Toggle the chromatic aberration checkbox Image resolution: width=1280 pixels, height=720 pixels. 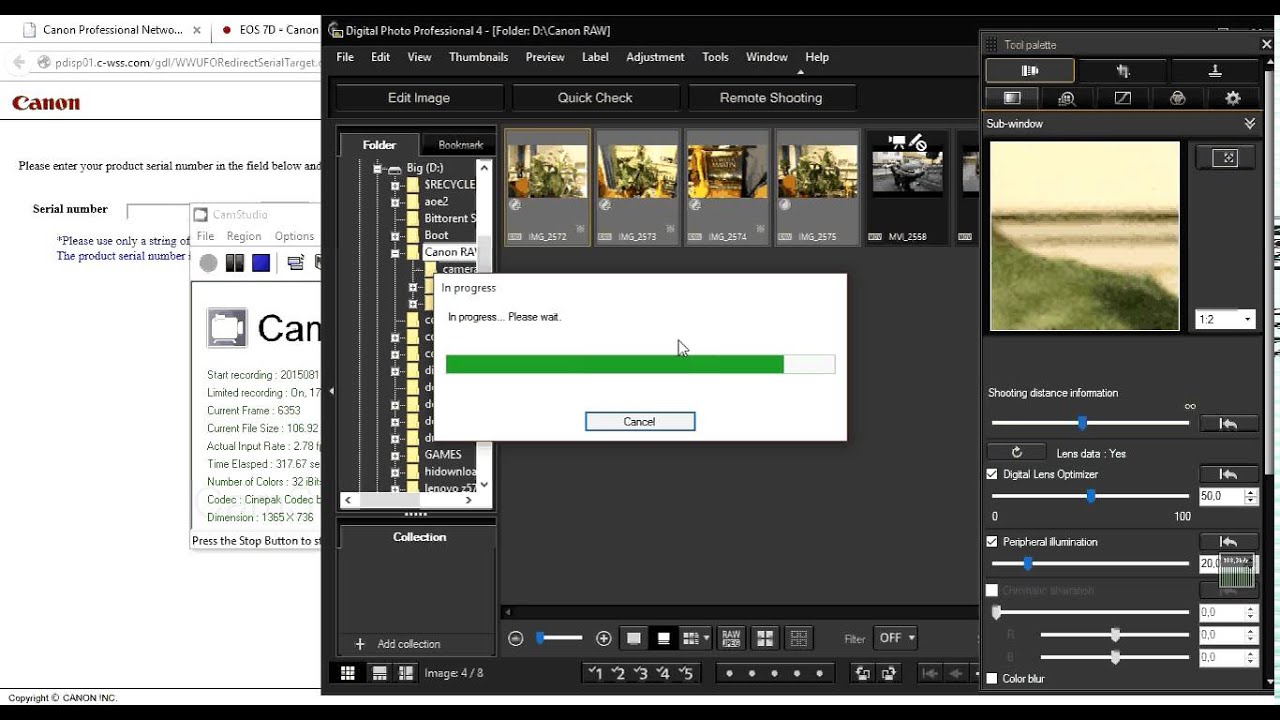point(992,590)
